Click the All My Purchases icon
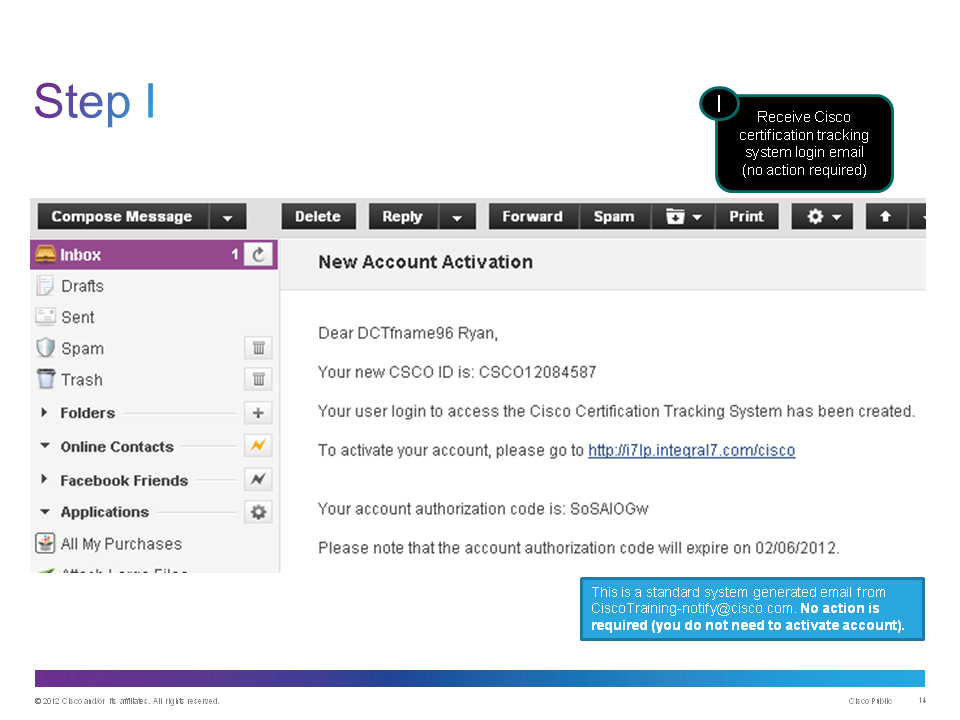Viewport: 960px width, 720px height. pyautogui.click(x=45, y=543)
